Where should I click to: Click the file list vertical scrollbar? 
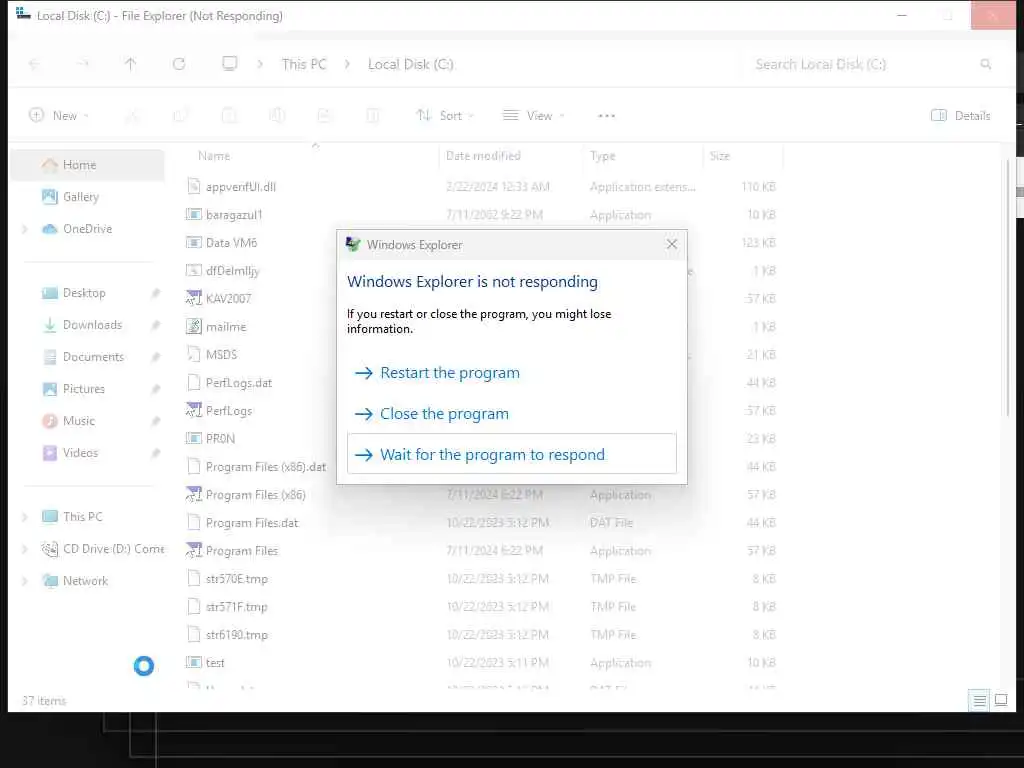(1008, 287)
